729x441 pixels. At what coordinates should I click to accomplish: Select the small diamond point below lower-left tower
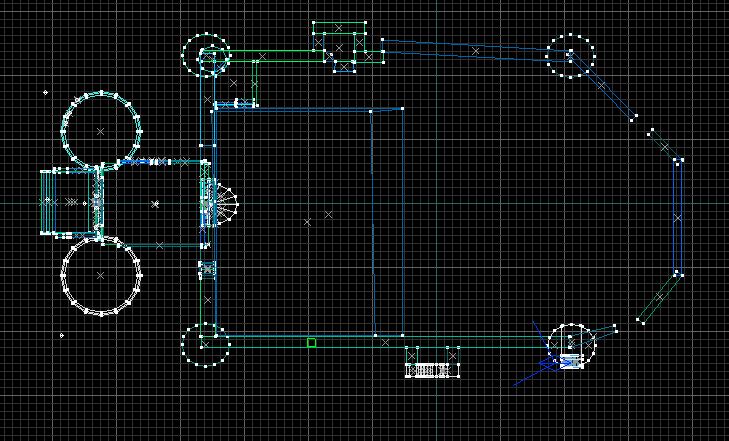(62, 335)
